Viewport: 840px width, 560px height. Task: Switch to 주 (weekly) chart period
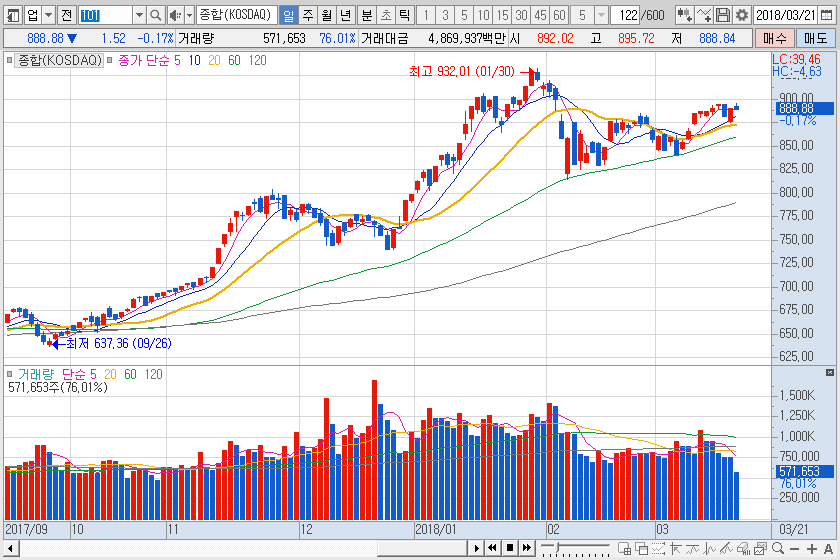307,15
